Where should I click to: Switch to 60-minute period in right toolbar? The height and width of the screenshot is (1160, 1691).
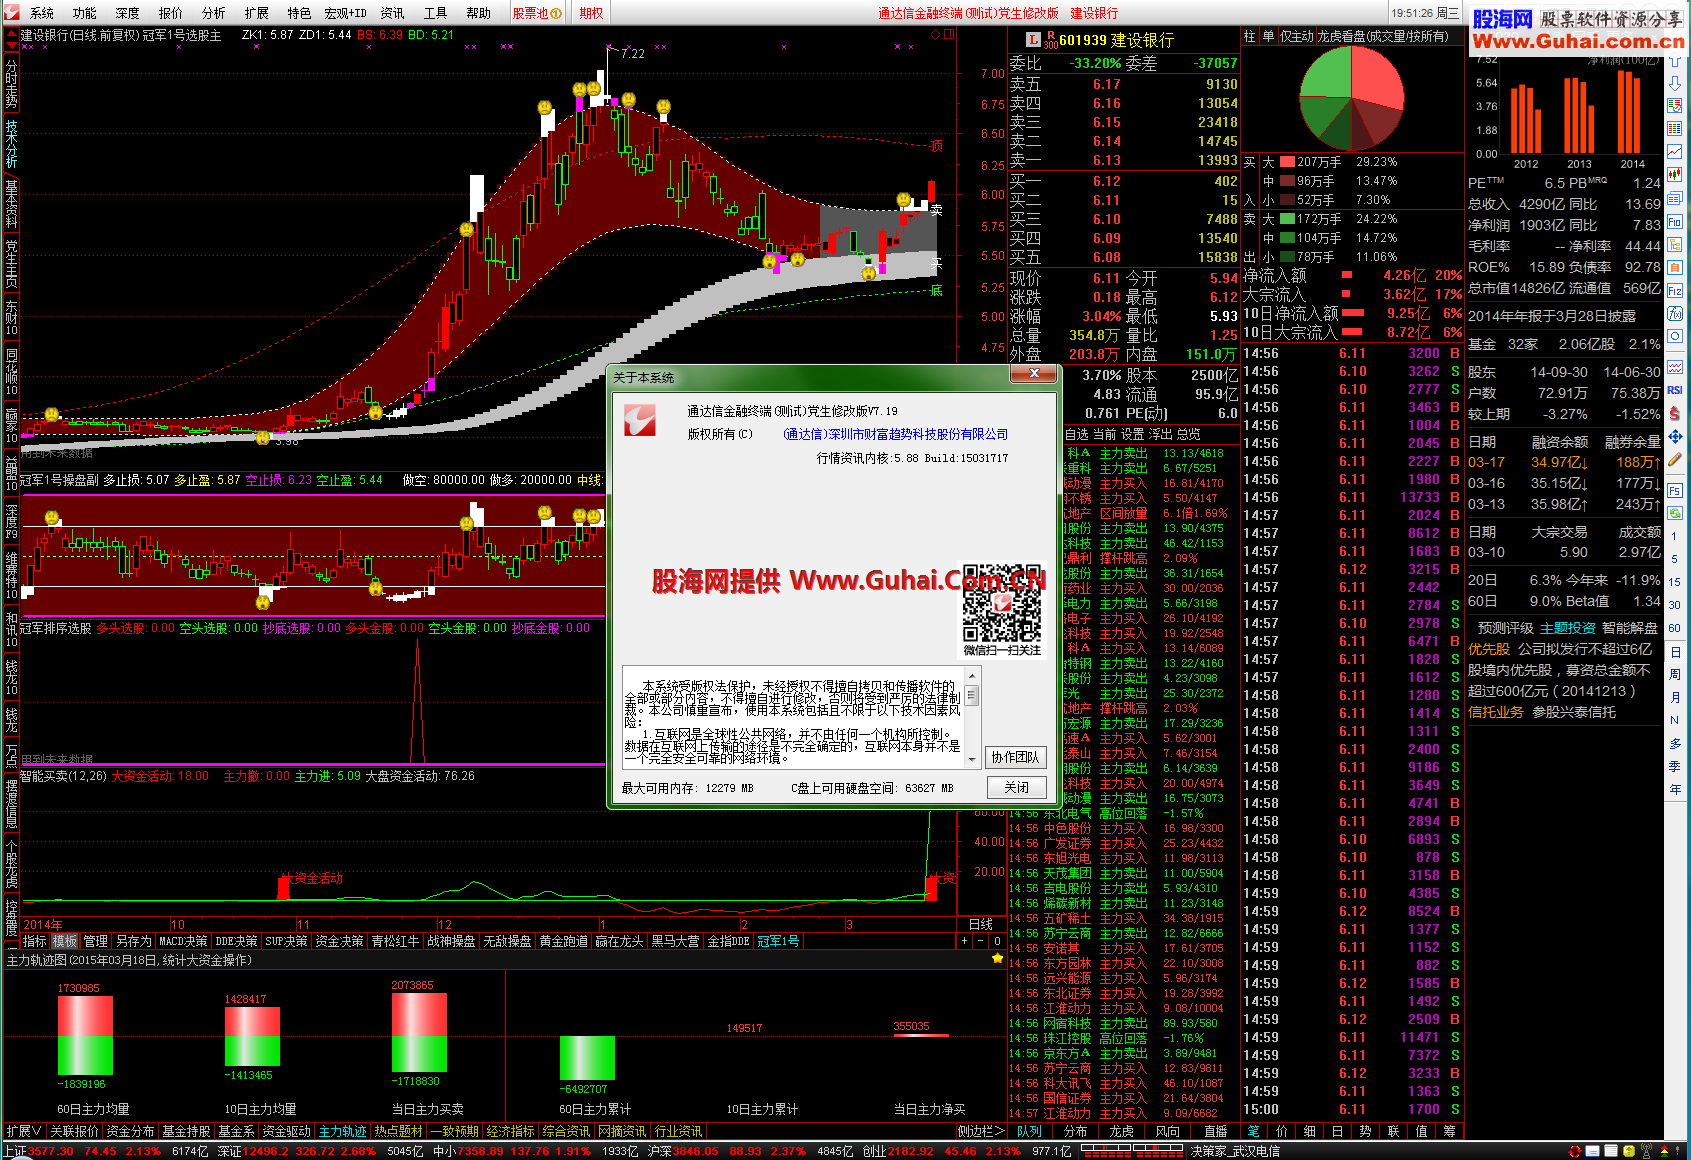point(1675,628)
